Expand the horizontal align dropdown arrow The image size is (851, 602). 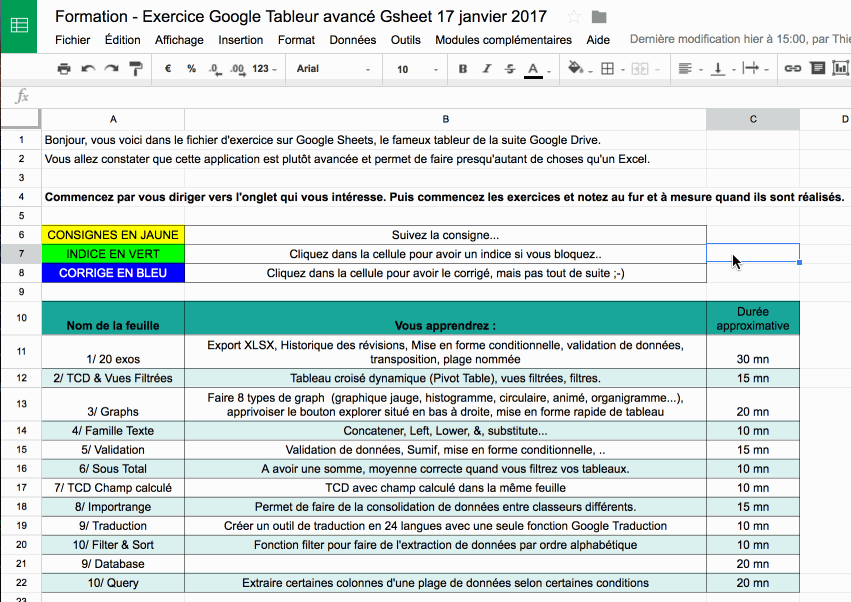(701, 70)
